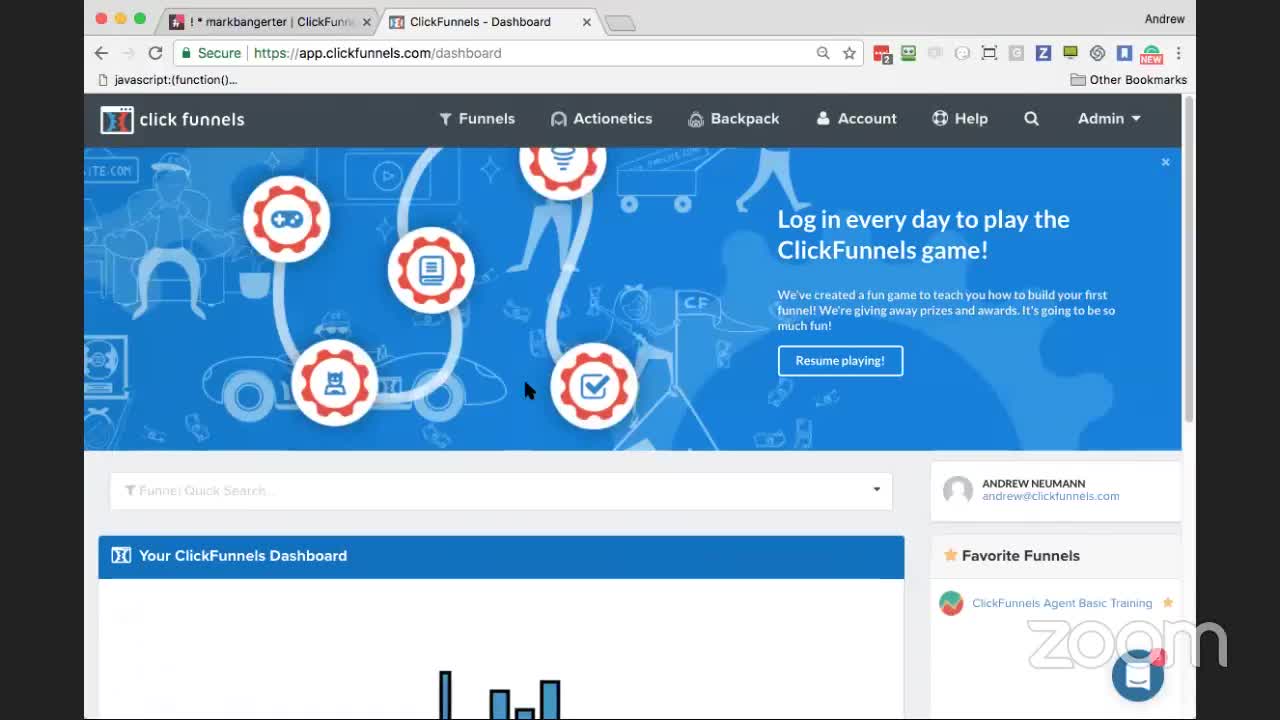Click the user avatar icon

(958, 490)
